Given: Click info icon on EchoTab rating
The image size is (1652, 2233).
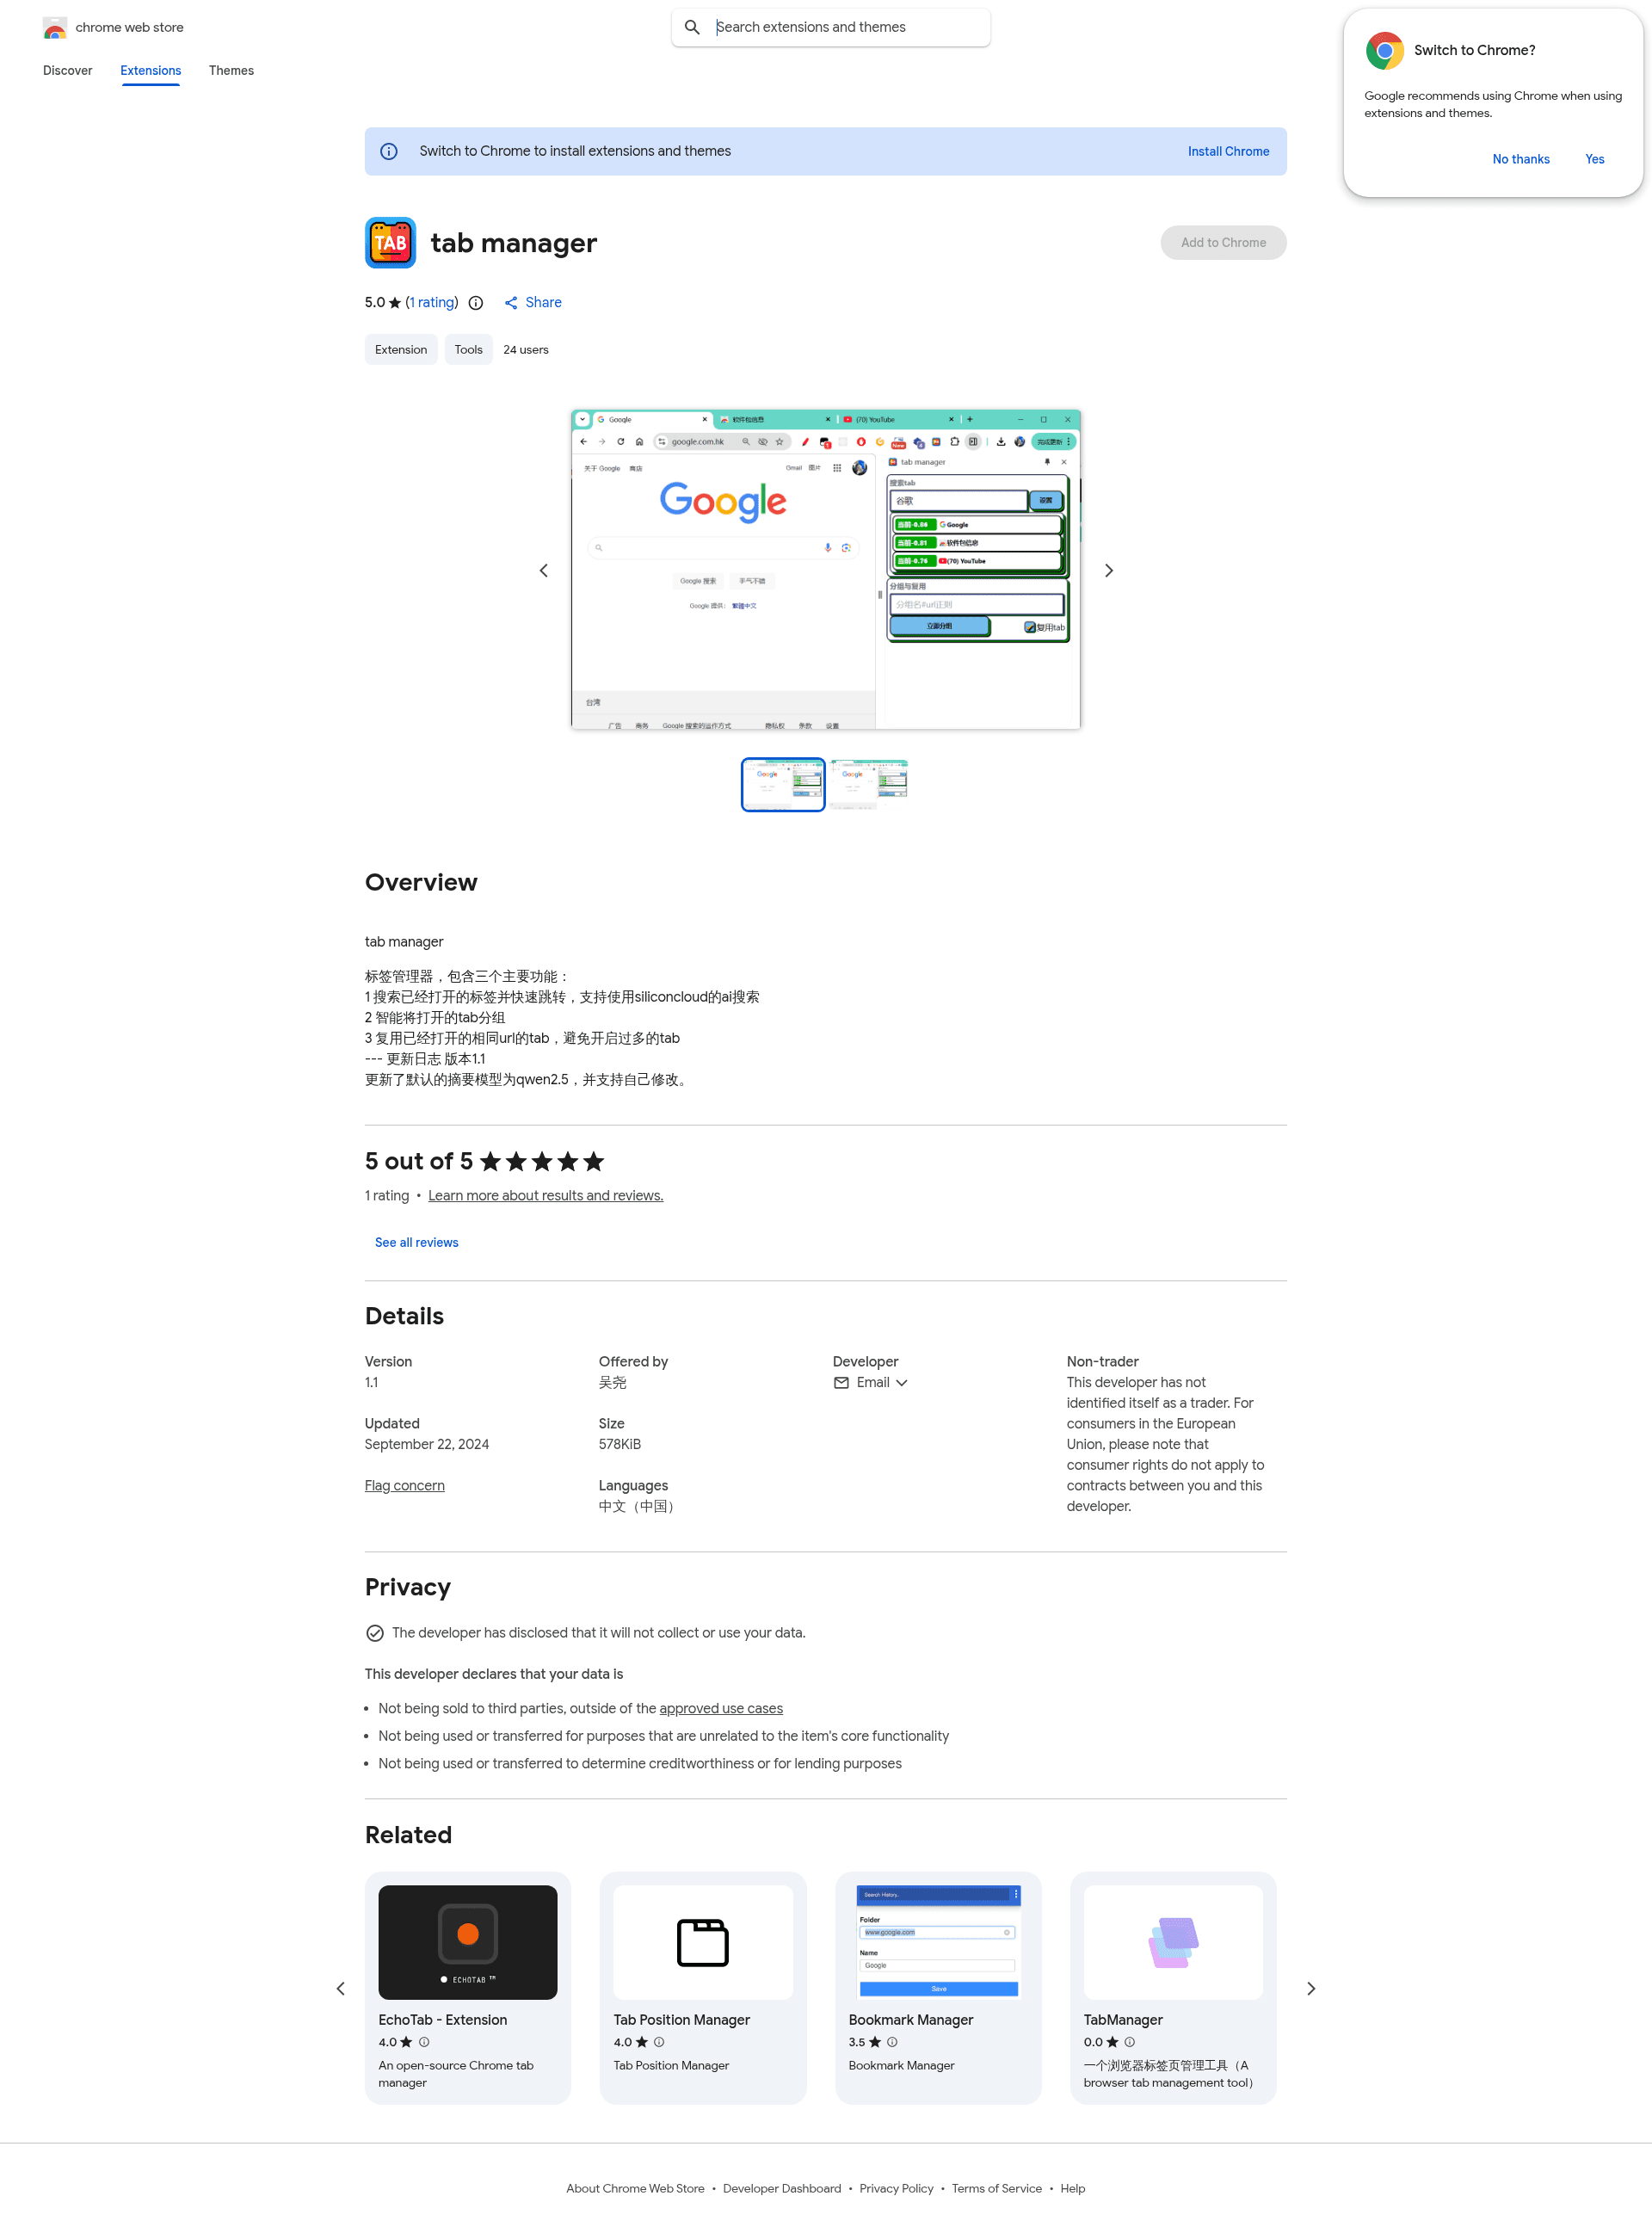Looking at the screenshot, I should tap(424, 2042).
